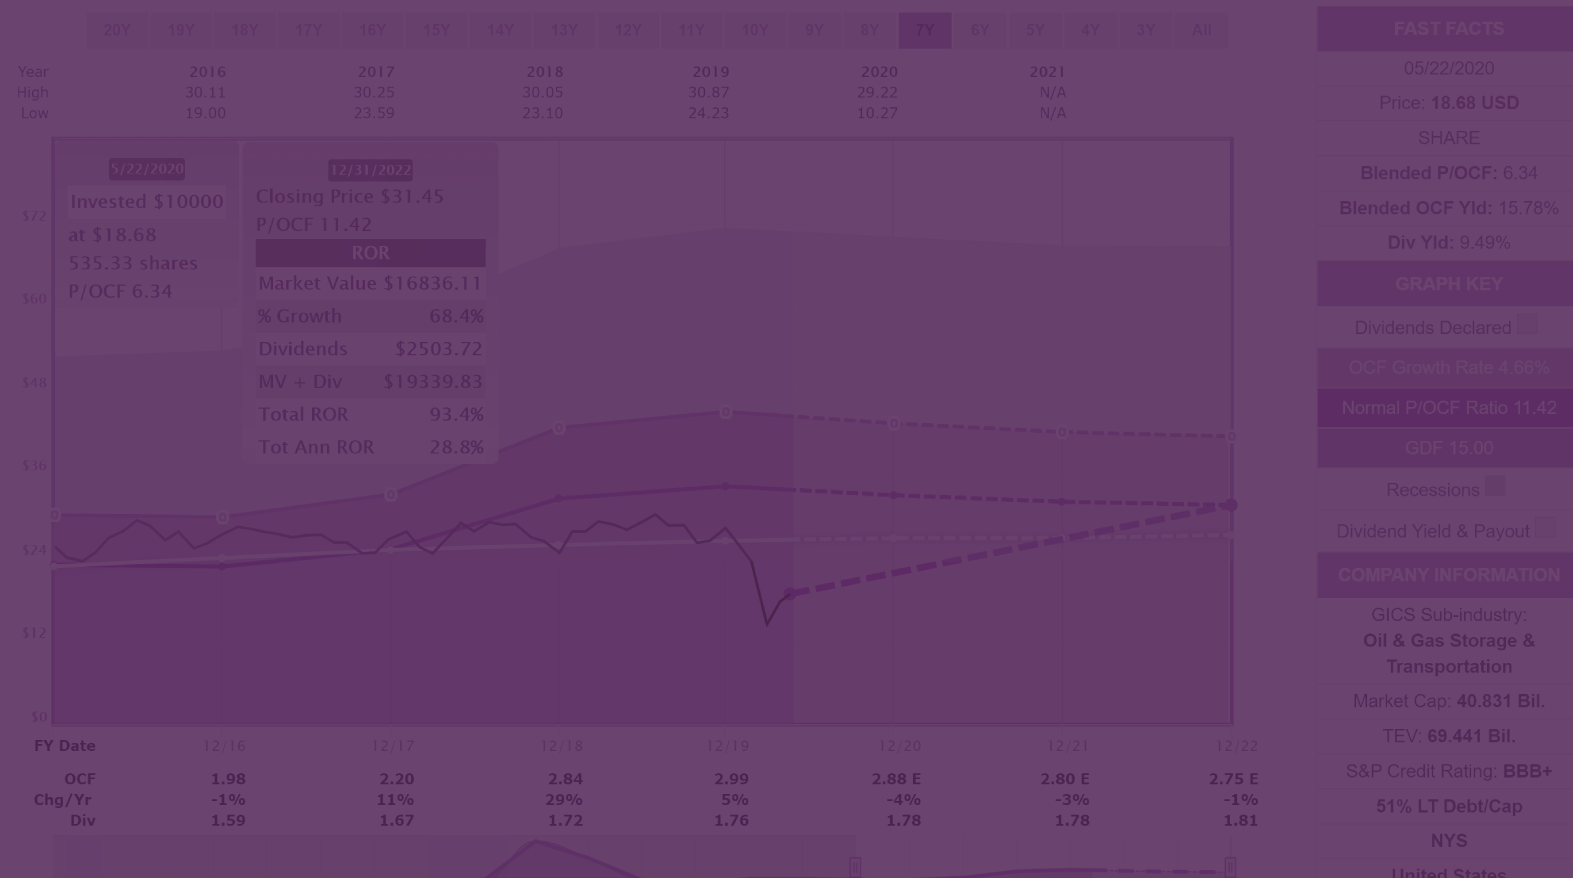Image resolution: width=1573 pixels, height=878 pixels.
Task: Enable the Dividend Yield & Payout checkbox
Action: click(x=1544, y=527)
